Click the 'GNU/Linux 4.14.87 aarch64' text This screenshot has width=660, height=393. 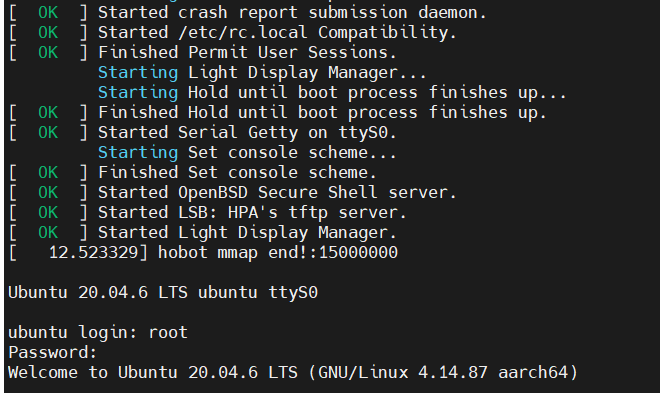click(x=443, y=372)
